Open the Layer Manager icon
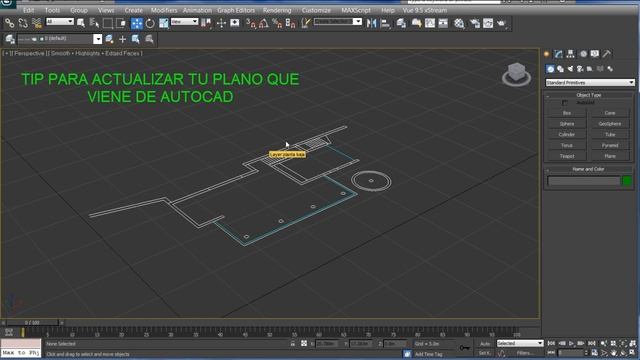 tap(10, 39)
